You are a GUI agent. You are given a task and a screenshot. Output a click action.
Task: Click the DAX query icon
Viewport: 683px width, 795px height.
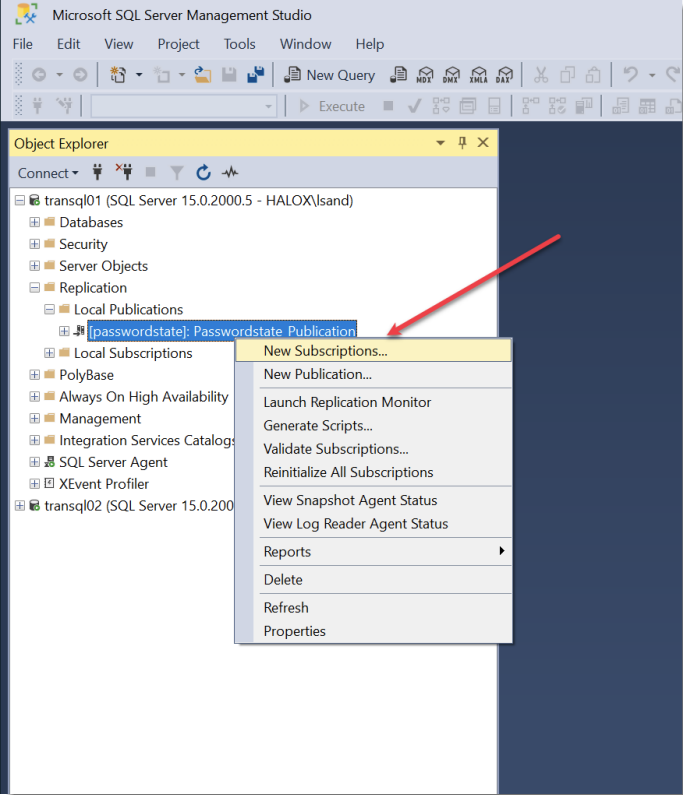point(504,75)
